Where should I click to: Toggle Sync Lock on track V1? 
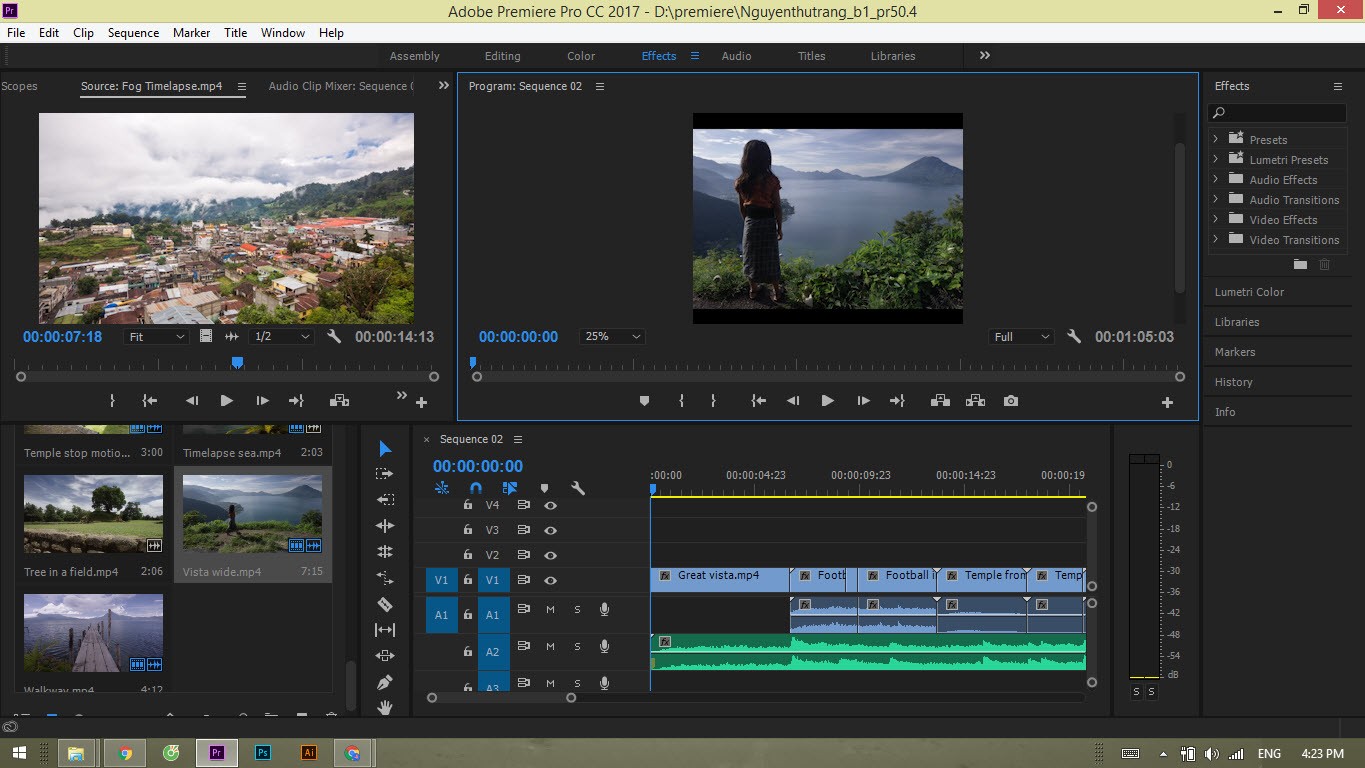523,580
